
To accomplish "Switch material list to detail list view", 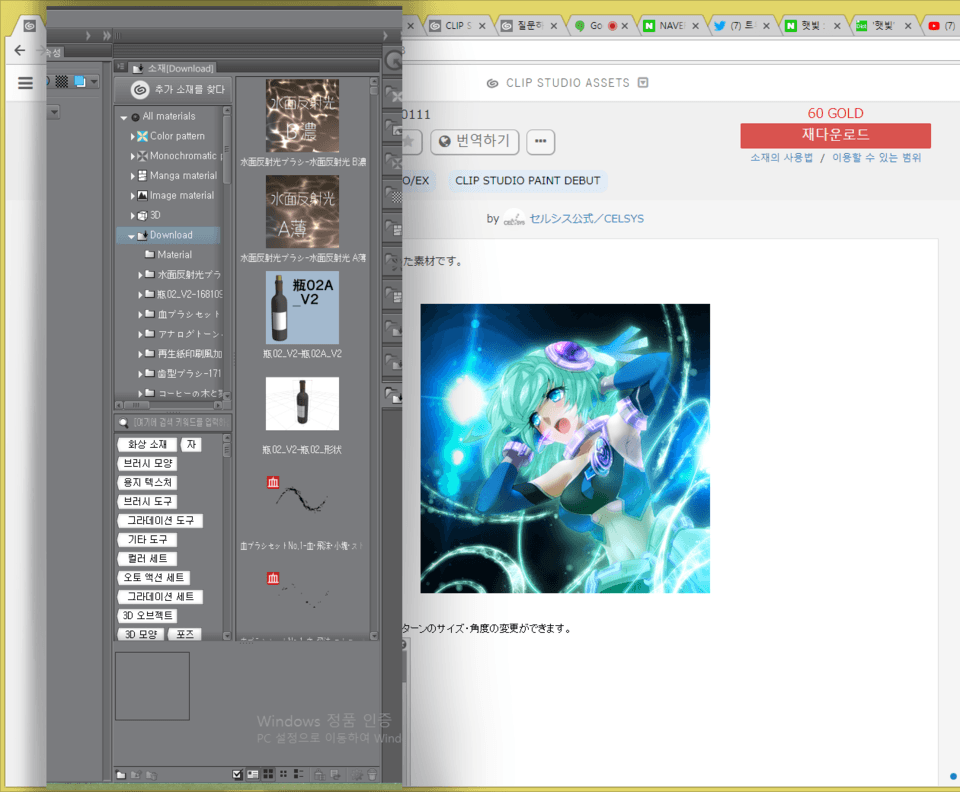I will pos(299,774).
